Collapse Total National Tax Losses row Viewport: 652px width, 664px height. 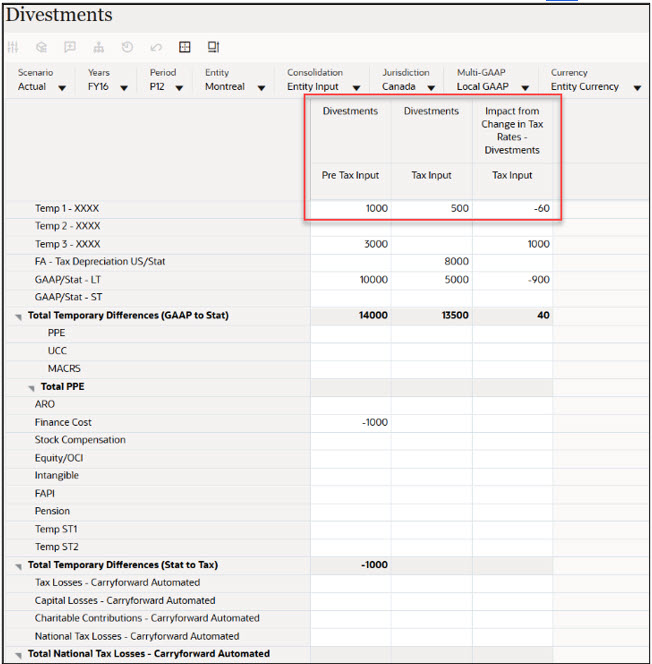click(x=19, y=655)
